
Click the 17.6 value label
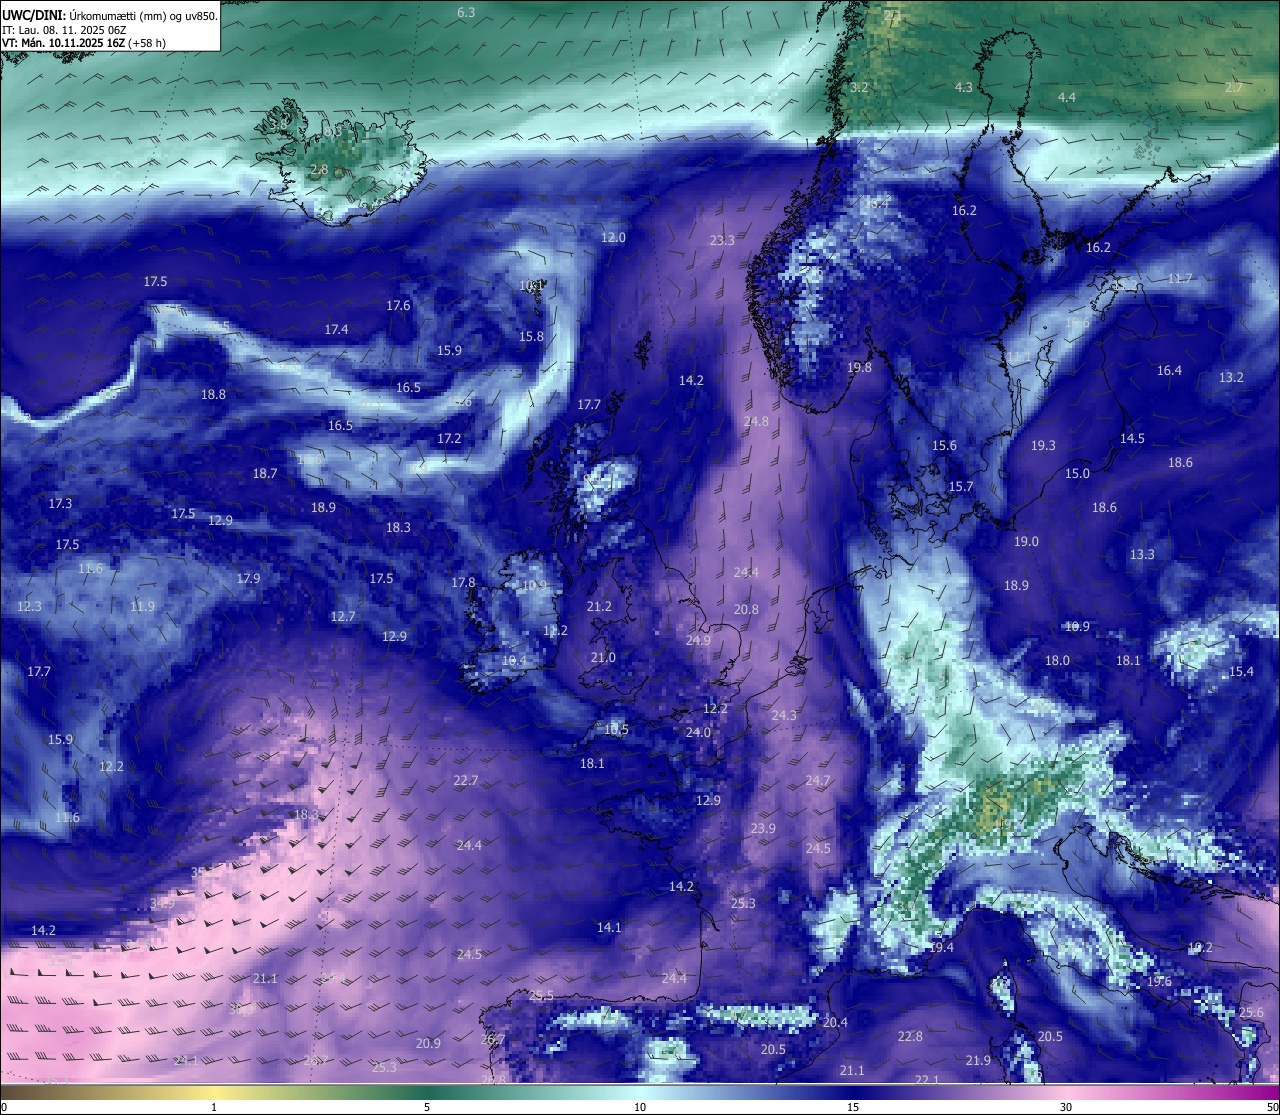(x=398, y=306)
